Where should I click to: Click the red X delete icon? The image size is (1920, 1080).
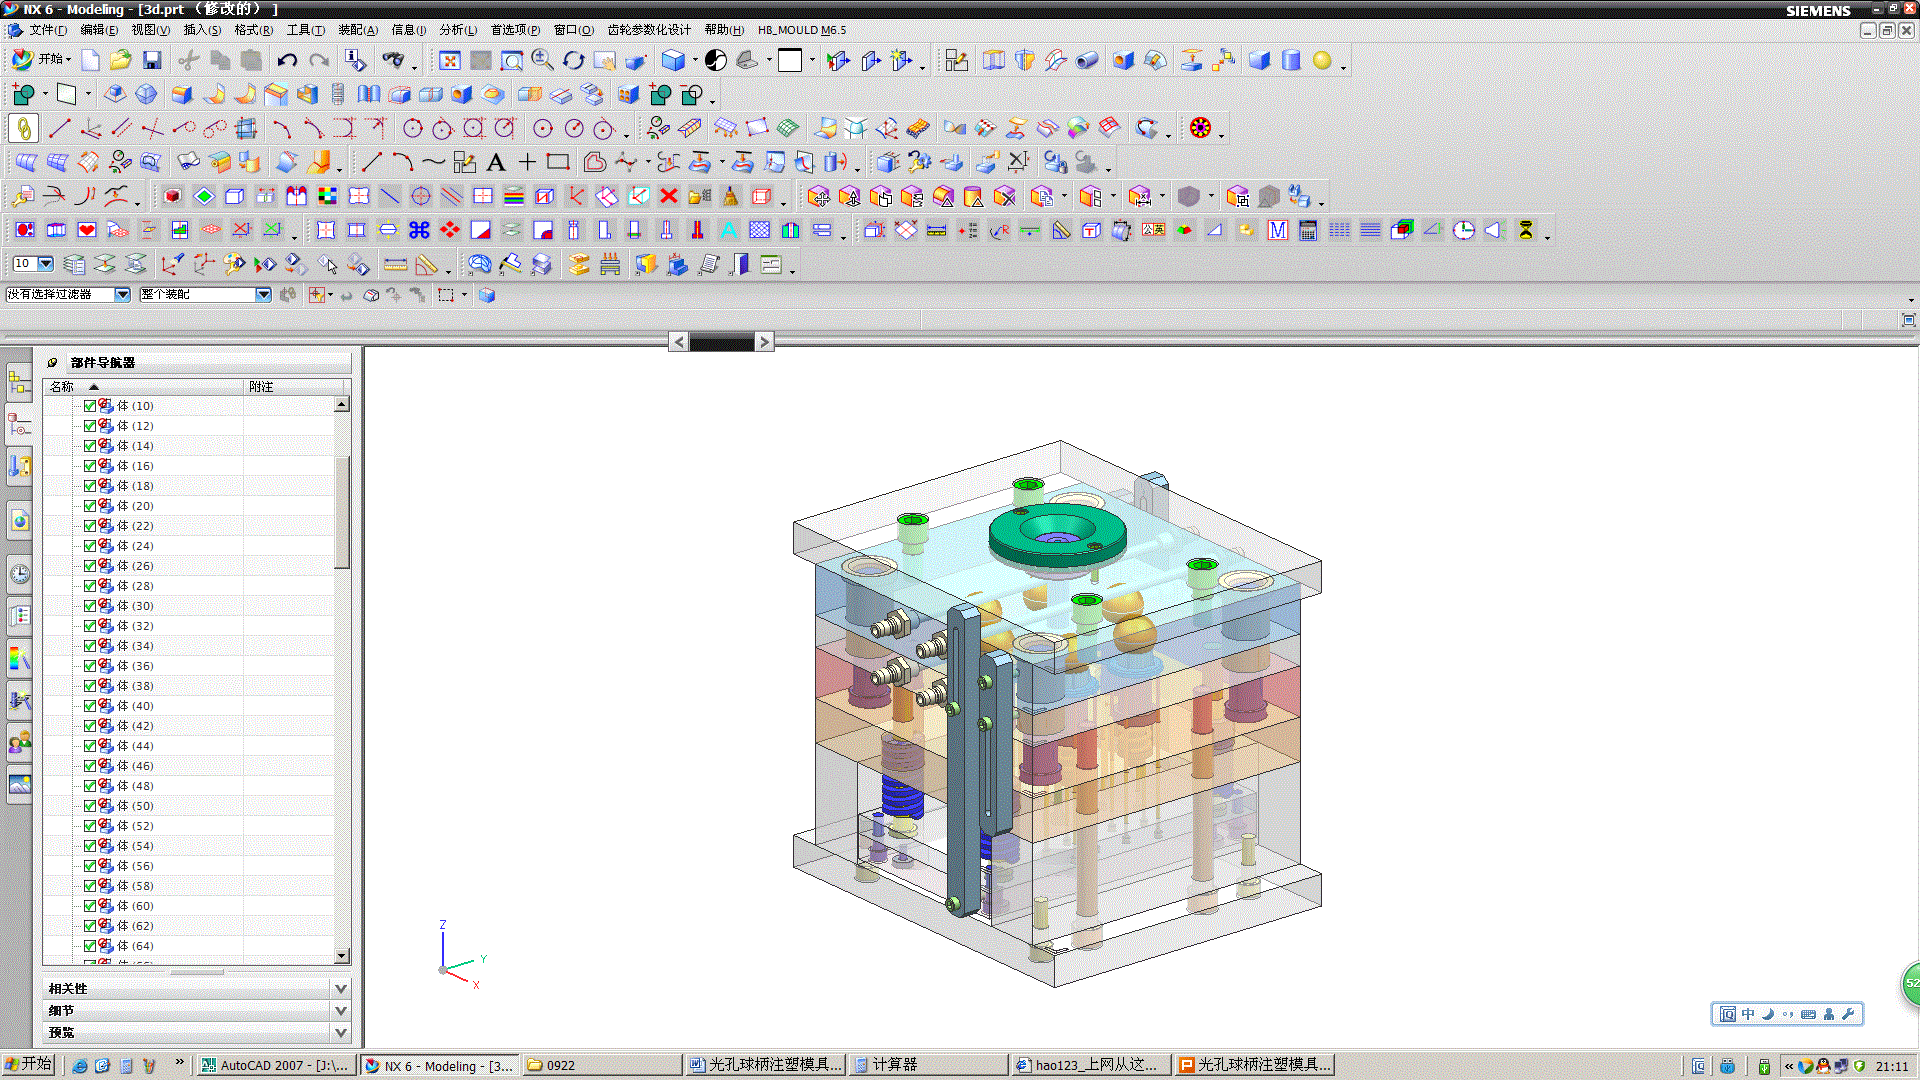[669, 196]
